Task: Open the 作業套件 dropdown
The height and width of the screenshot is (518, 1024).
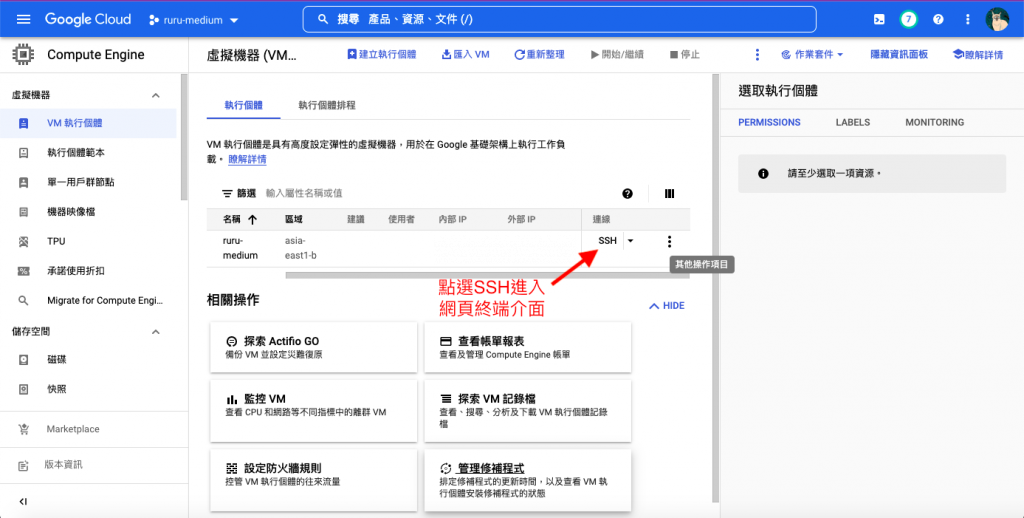Action: click(x=812, y=55)
